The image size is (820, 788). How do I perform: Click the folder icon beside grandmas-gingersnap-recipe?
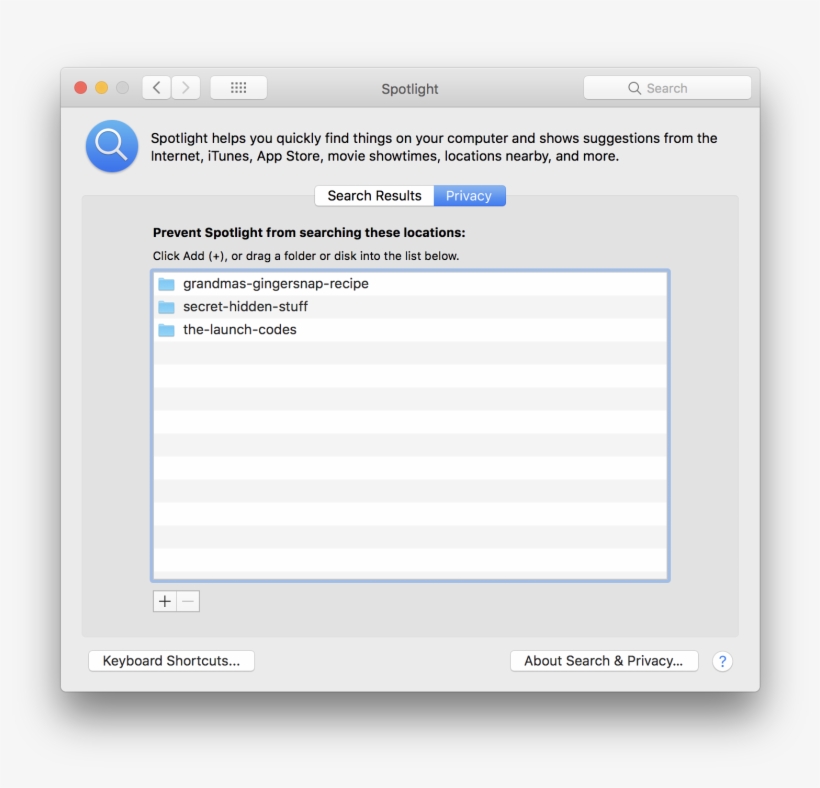[166, 283]
